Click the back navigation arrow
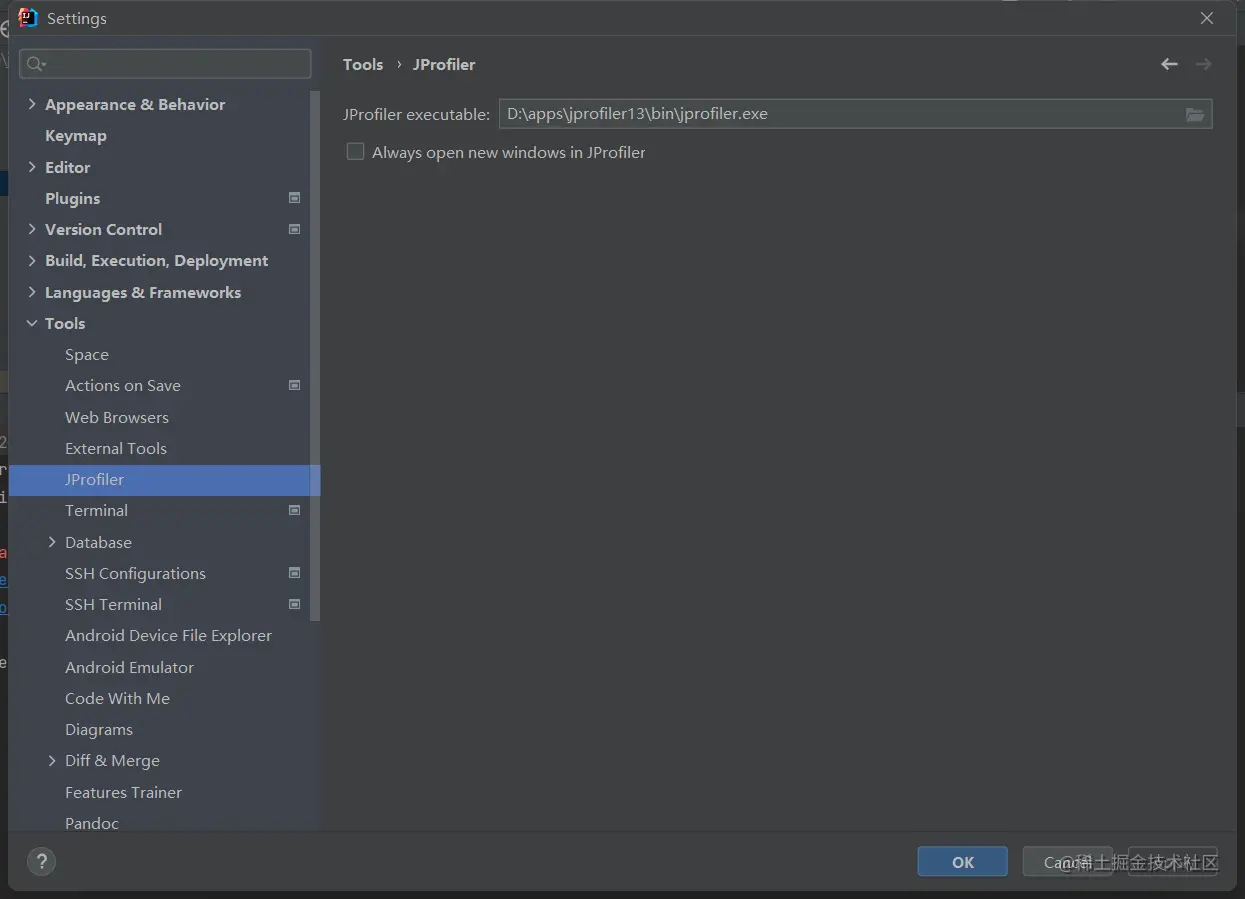This screenshot has height=899, width=1245. pyautogui.click(x=1169, y=64)
